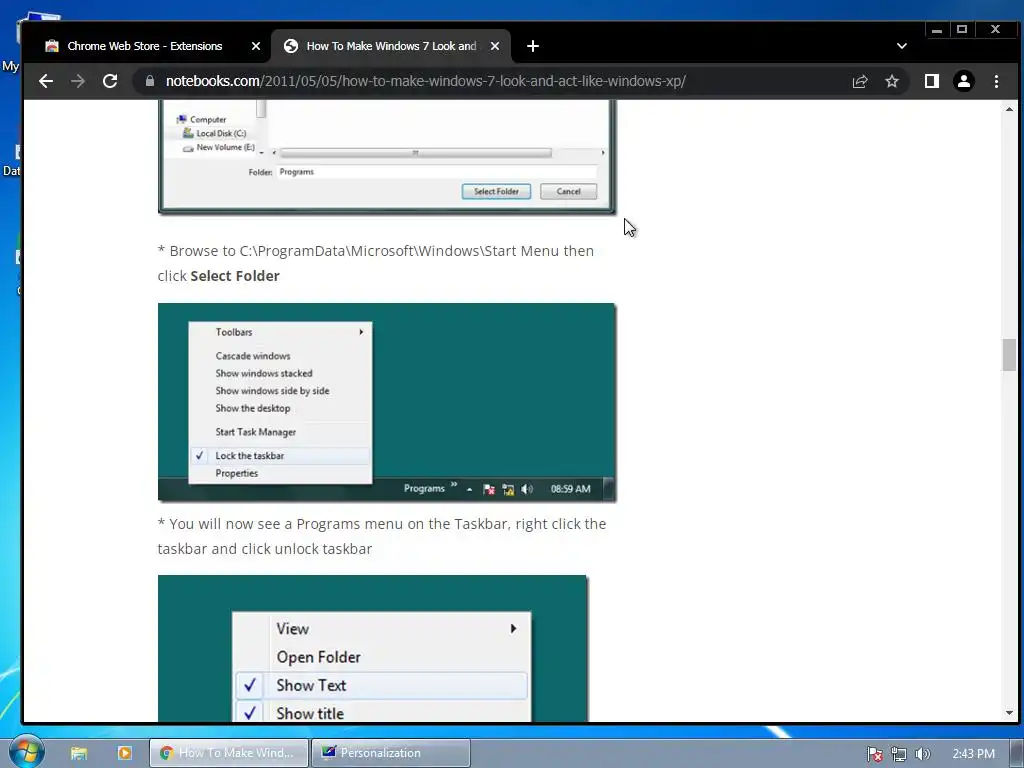
Task: Switch to Chrome Web Store - Extensions tab
Action: [x=145, y=46]
